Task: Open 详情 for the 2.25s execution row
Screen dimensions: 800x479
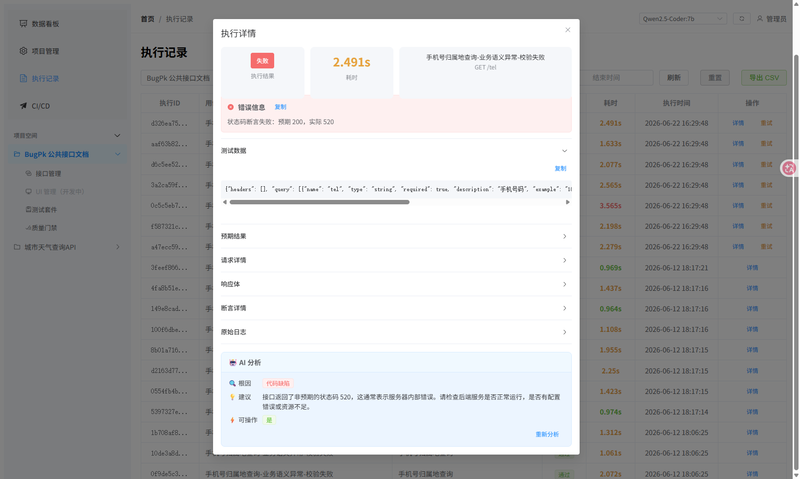Action: tap(752, 371)
